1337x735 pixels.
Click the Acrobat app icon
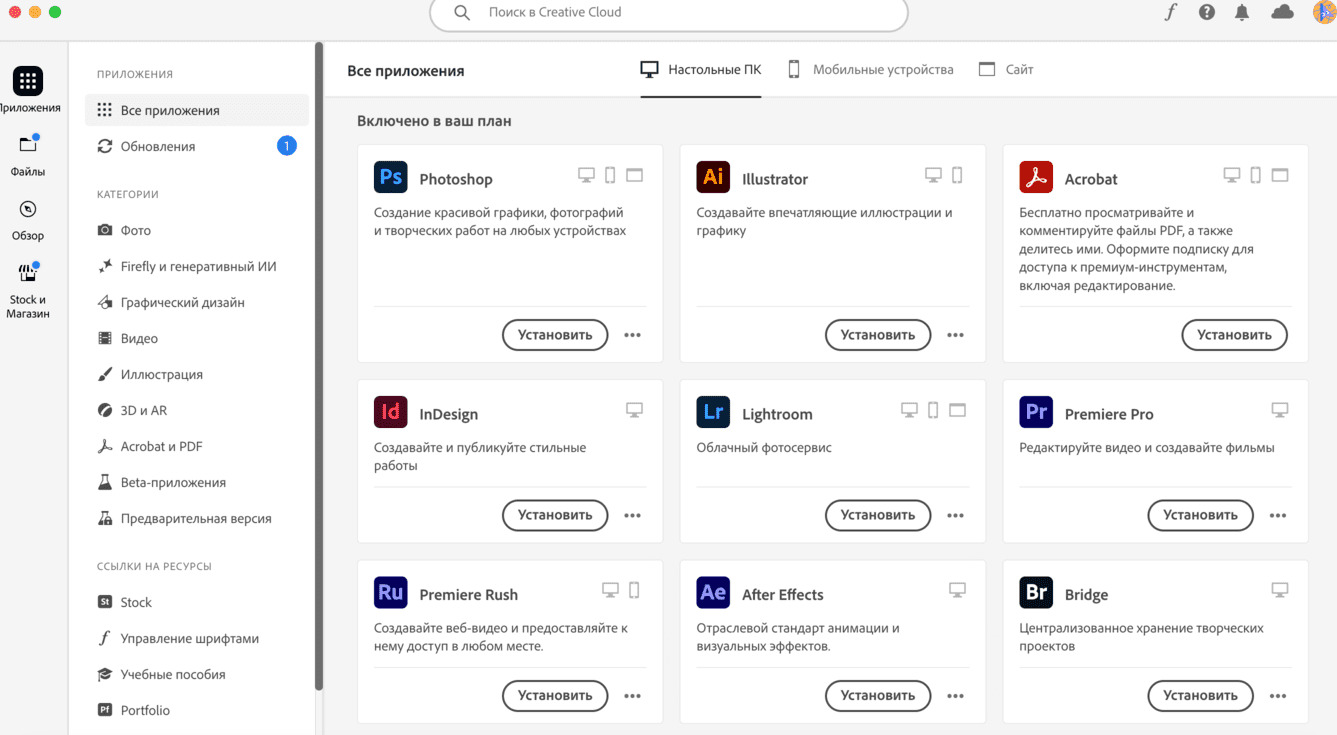(x=1036, y=177)
